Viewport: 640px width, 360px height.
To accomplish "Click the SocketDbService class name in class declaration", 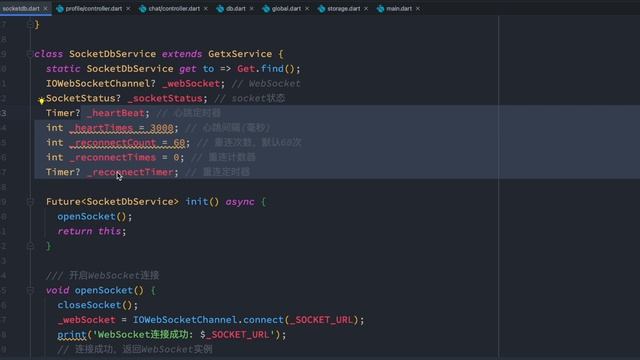I will click(112, 54).
